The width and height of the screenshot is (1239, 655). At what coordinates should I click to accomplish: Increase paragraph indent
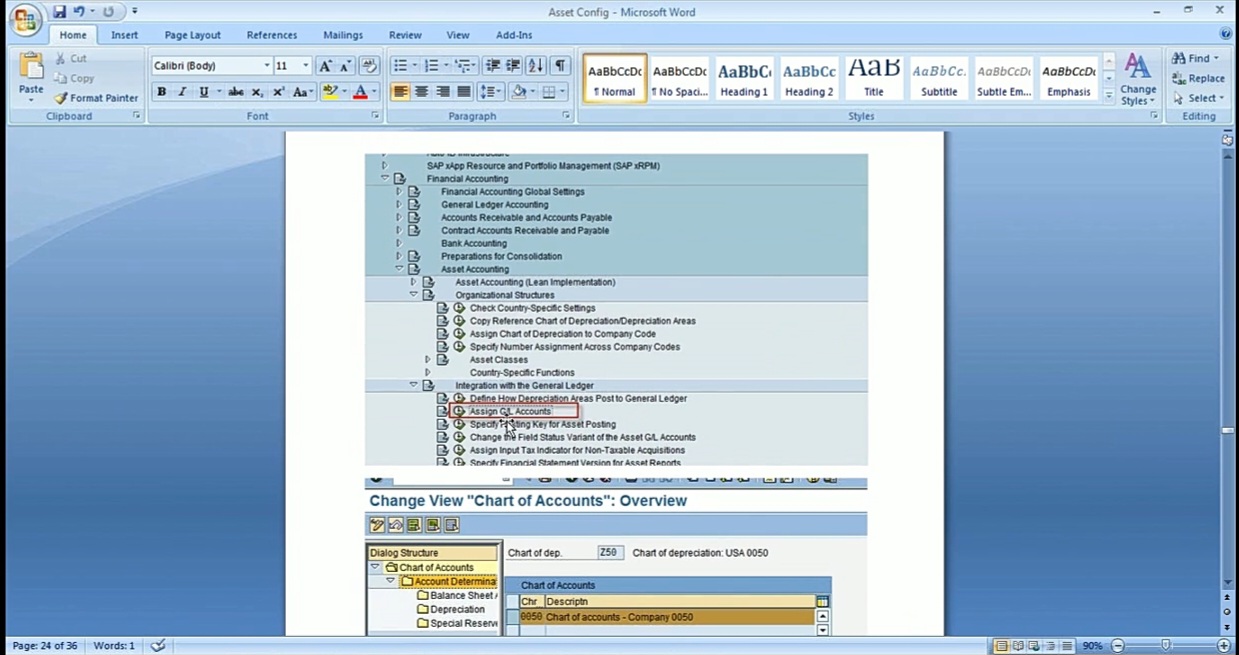[513, 66]
